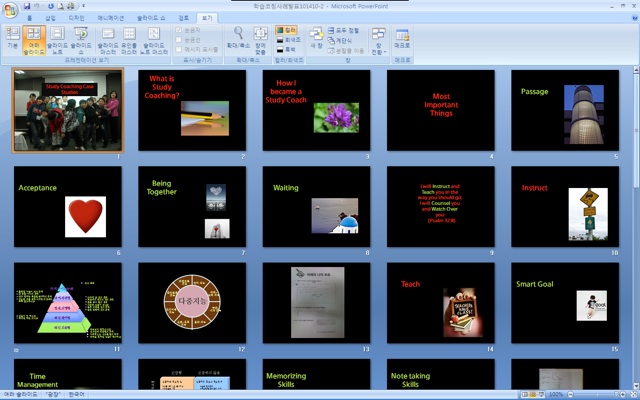Select slide 5 Passage thumbnail
The image size is (640, 400).
[x=565, y=110]
